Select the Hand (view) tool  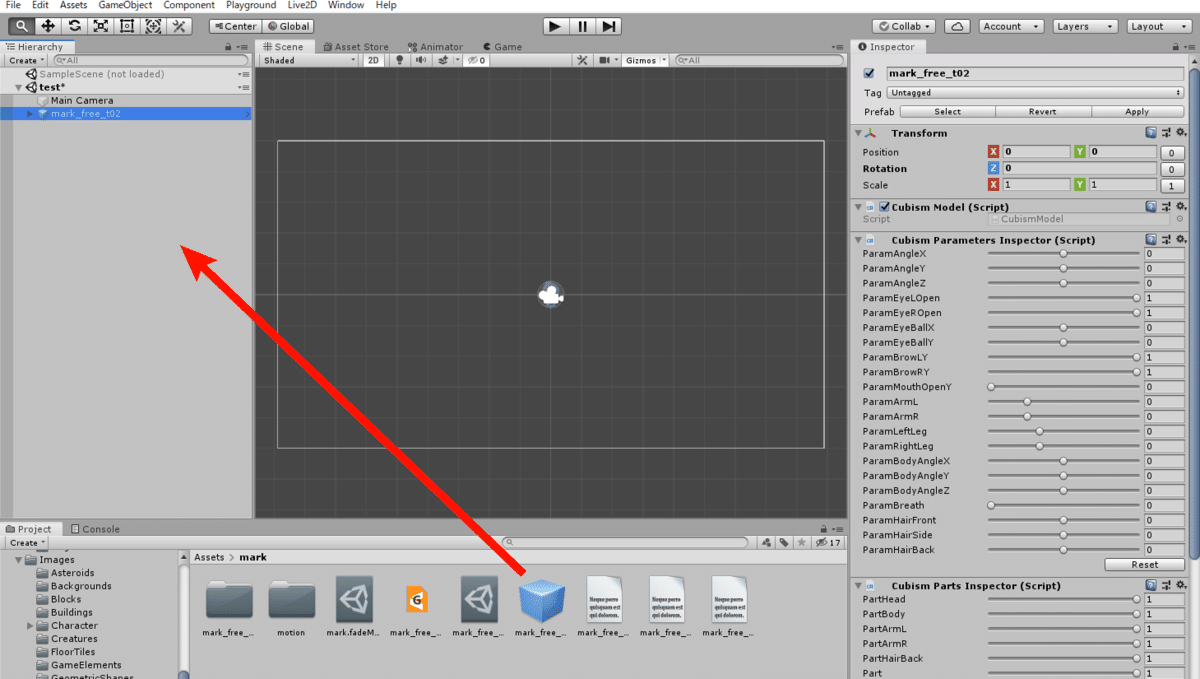21,26
